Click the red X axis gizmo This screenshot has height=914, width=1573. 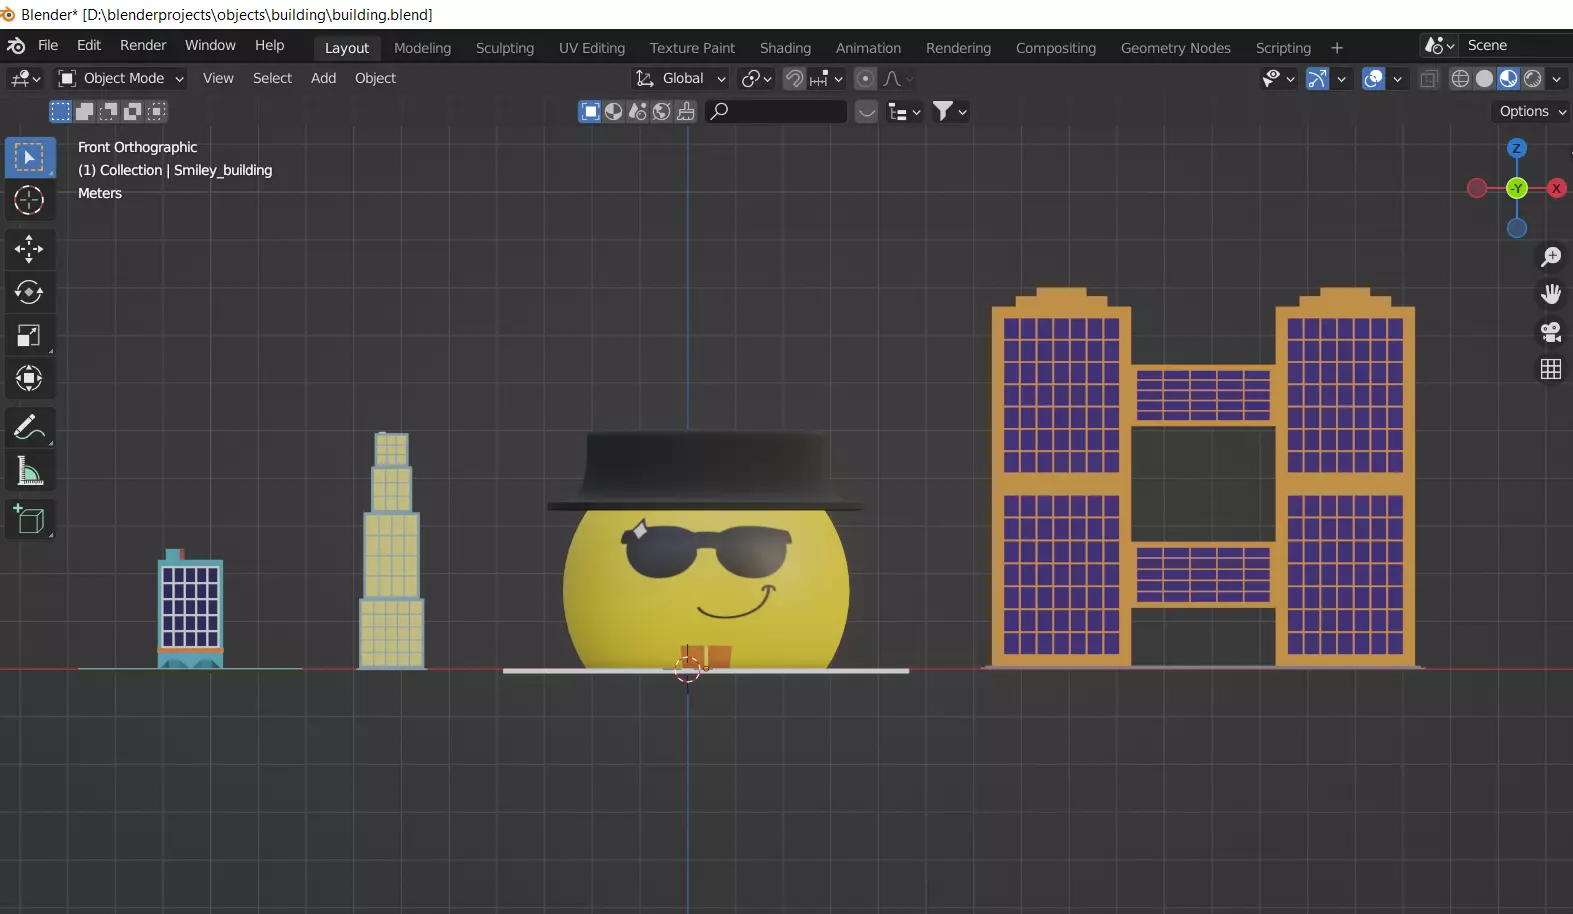[1556, 188]
